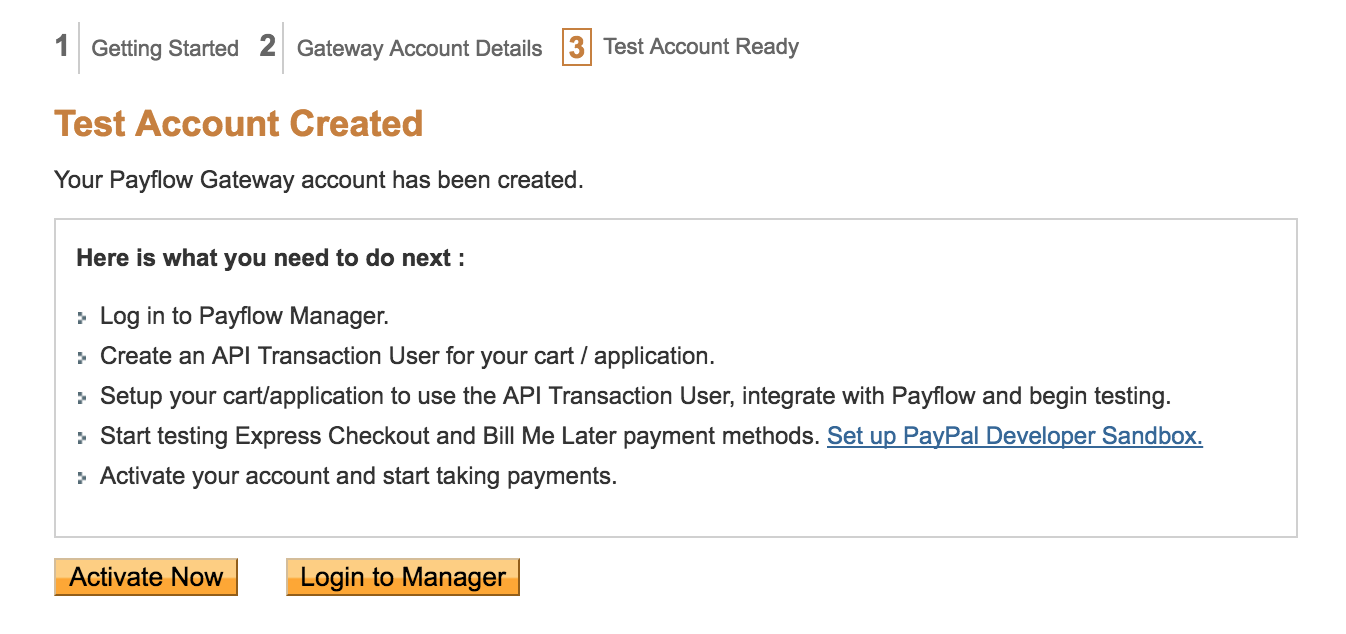The width and height of the screenshot is (1346, 634).
Task: Click the Test Account Created heading
Action: (x=239, y=124)
